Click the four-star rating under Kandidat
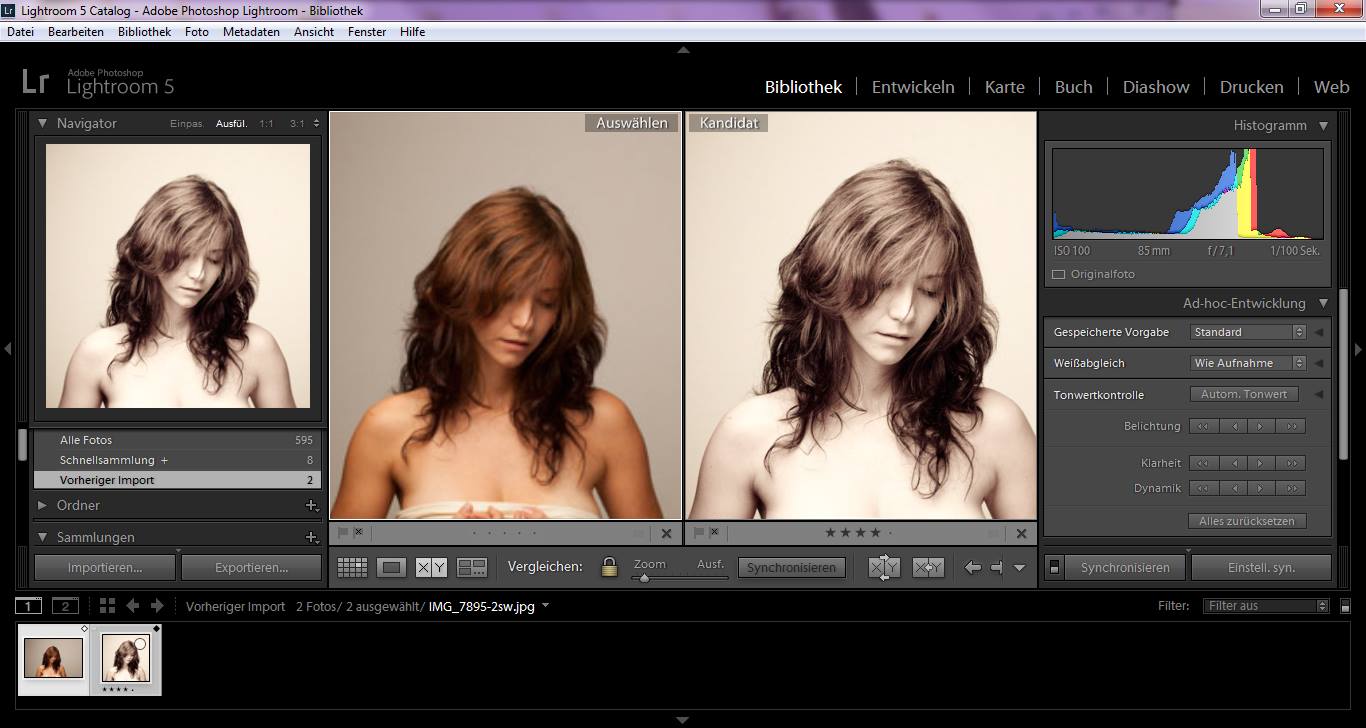This screenshot has height=728, width=1366. [x=876, y=533]
